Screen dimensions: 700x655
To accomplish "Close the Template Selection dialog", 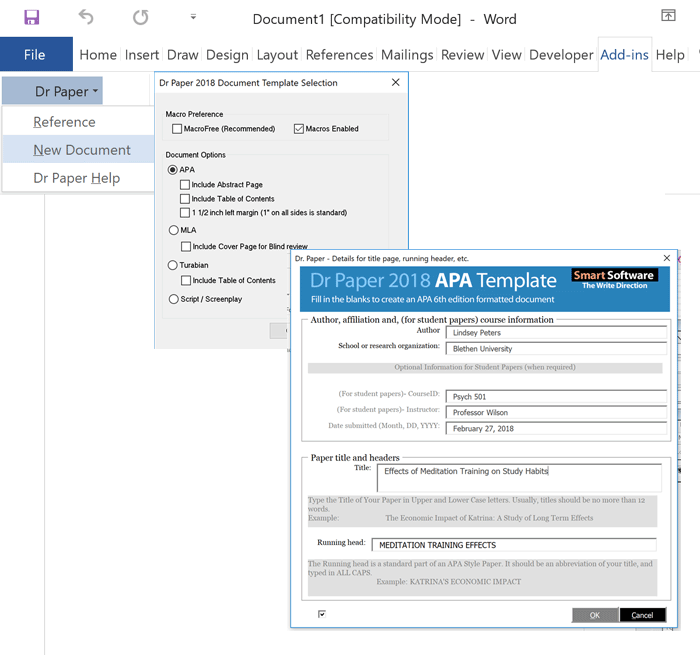I will point(395,83).
